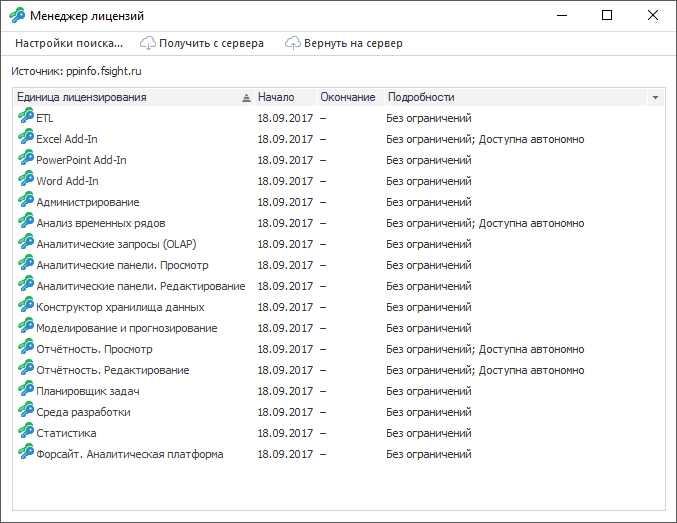This screenshot has width=677, height=523.
Task: Click the Word Add-In license key icon
Action: [x=26, y=180]
